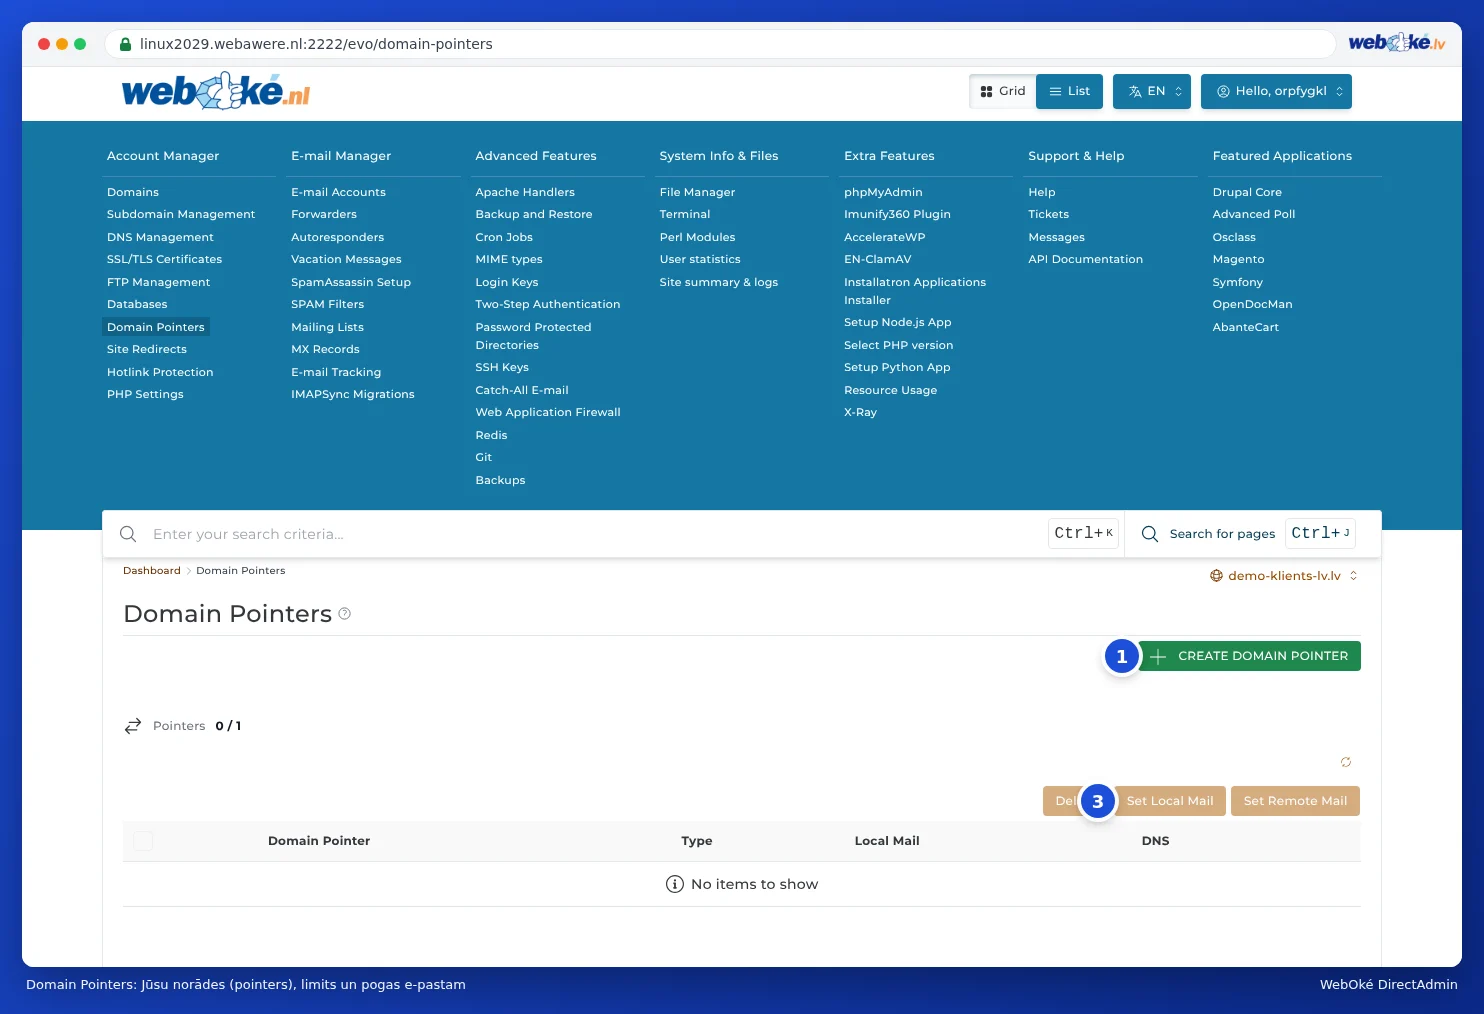The height and width of the screenshot is (1014, 1484).
Task: Open DNS Management menu item
Action: (160, 237)
